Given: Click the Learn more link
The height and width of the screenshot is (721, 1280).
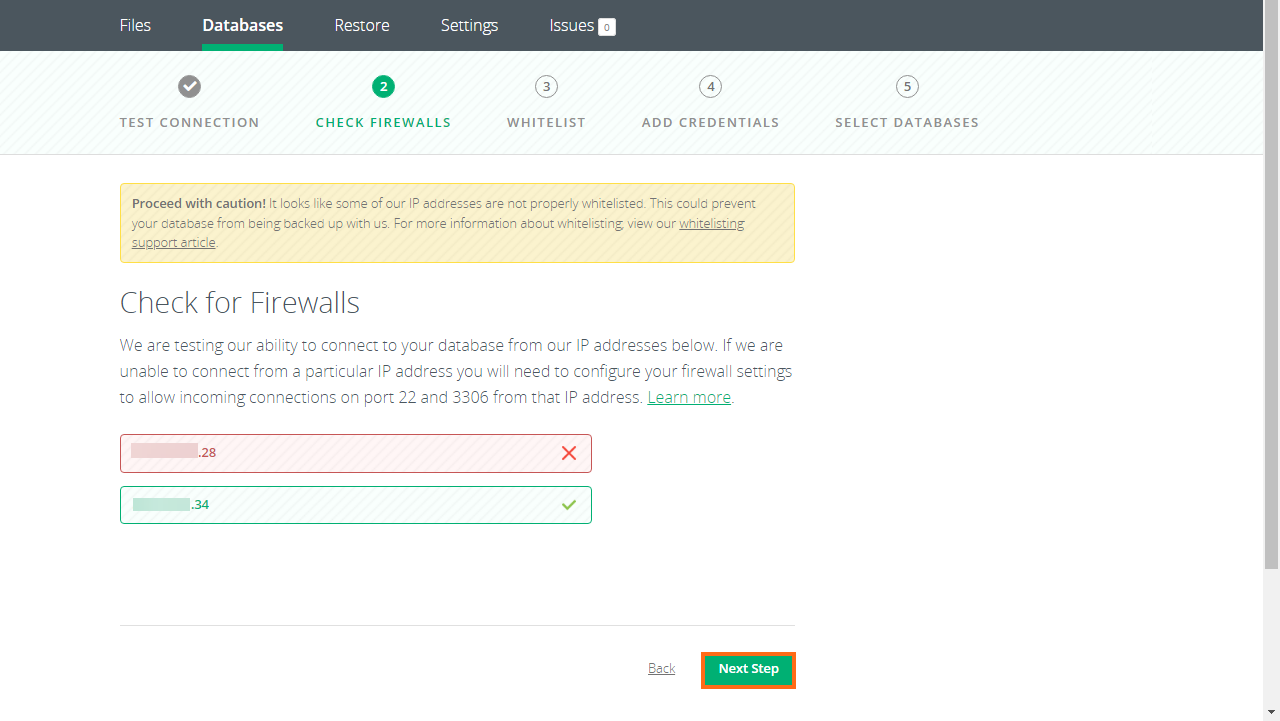Looking at the screenshot, I should [x=688, y=397].
